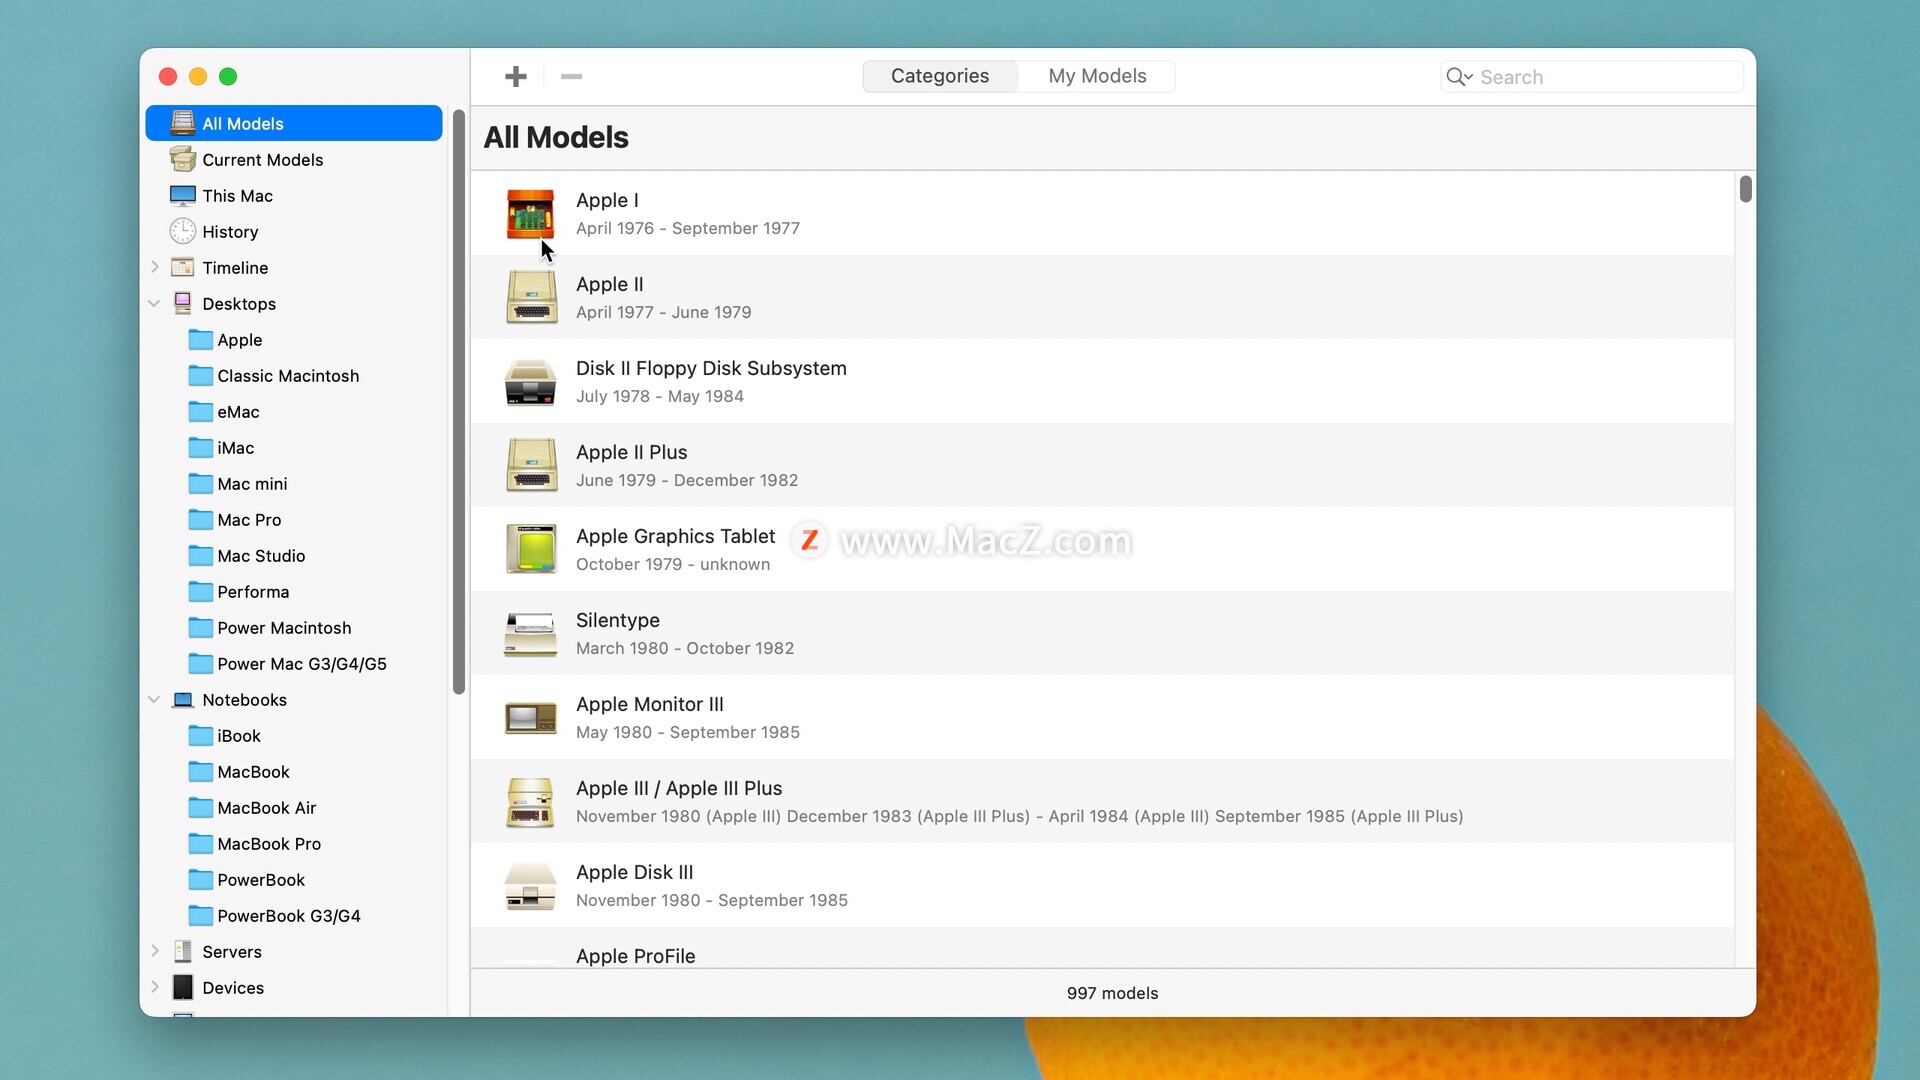Viewport: 1920px width, 1080px height.
Task: Click 'November 1980 - September 1985' date text
Action: coord(712,900)
